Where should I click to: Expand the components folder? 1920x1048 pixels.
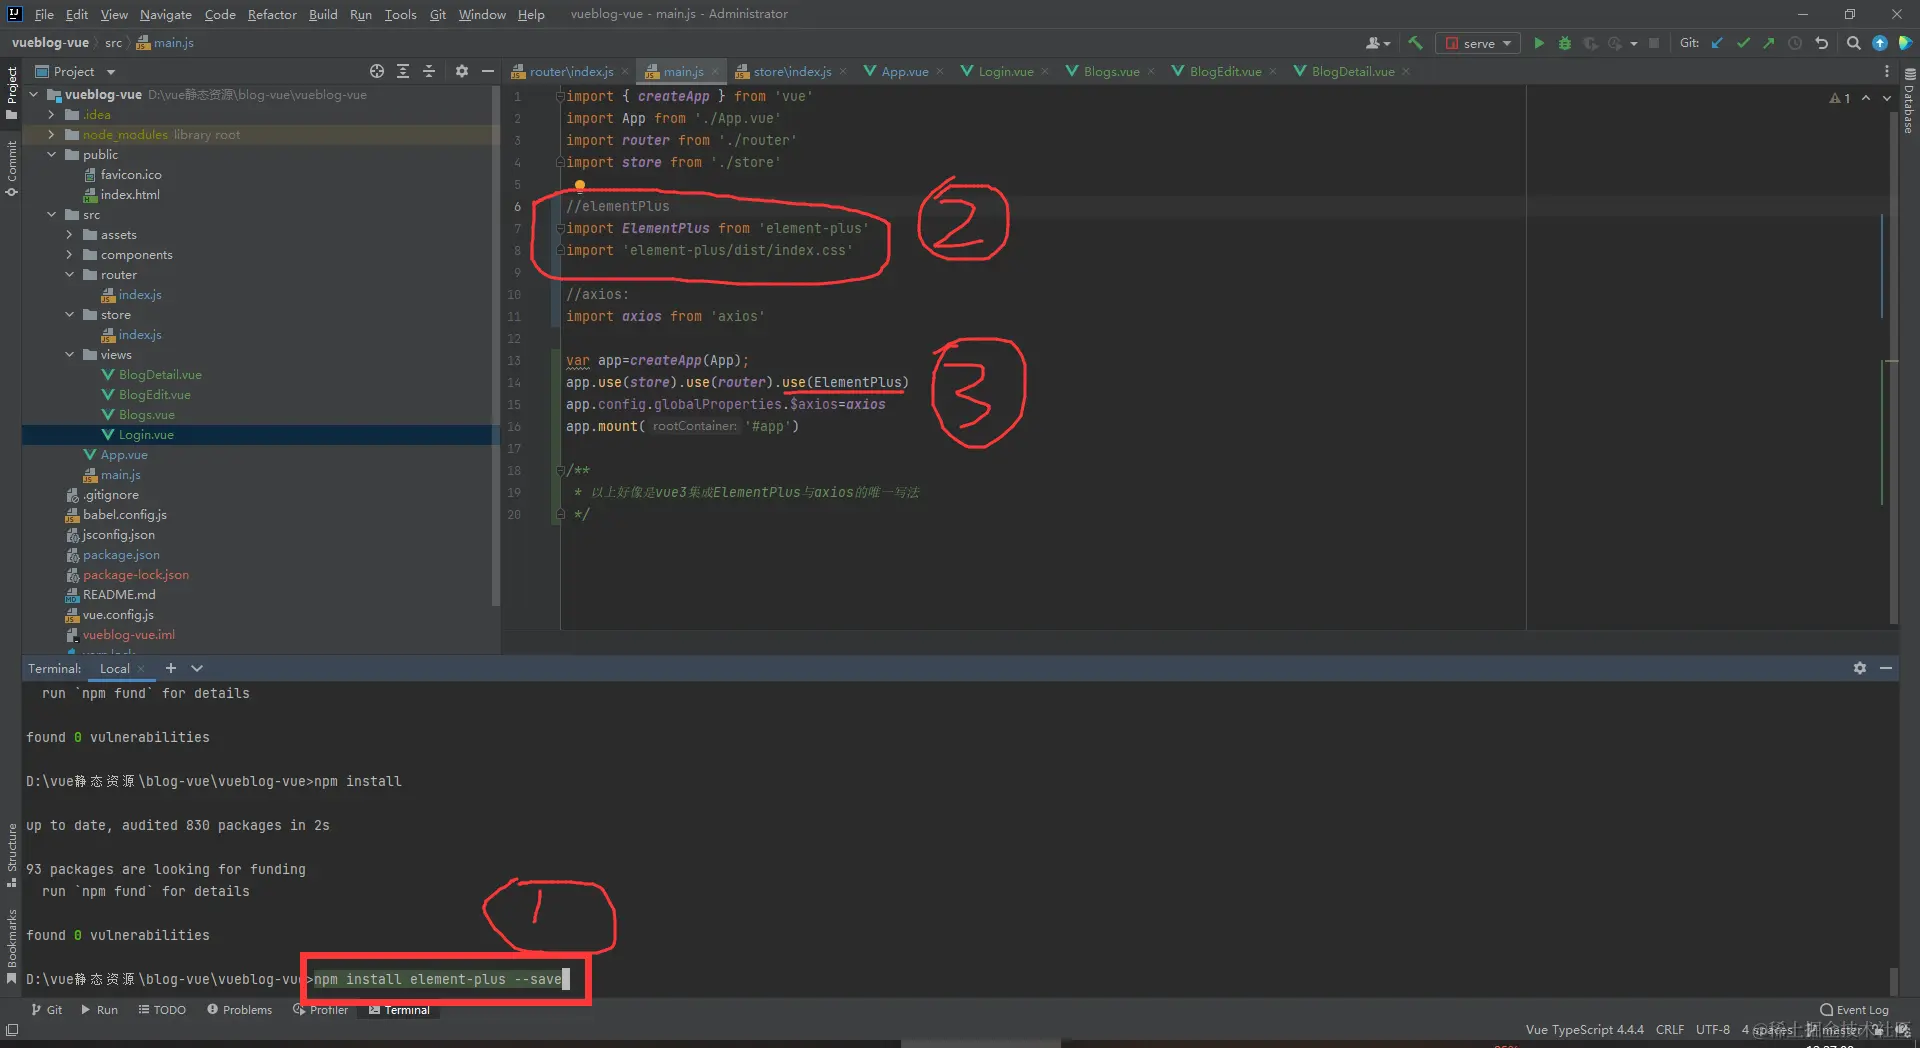point(69,255)
